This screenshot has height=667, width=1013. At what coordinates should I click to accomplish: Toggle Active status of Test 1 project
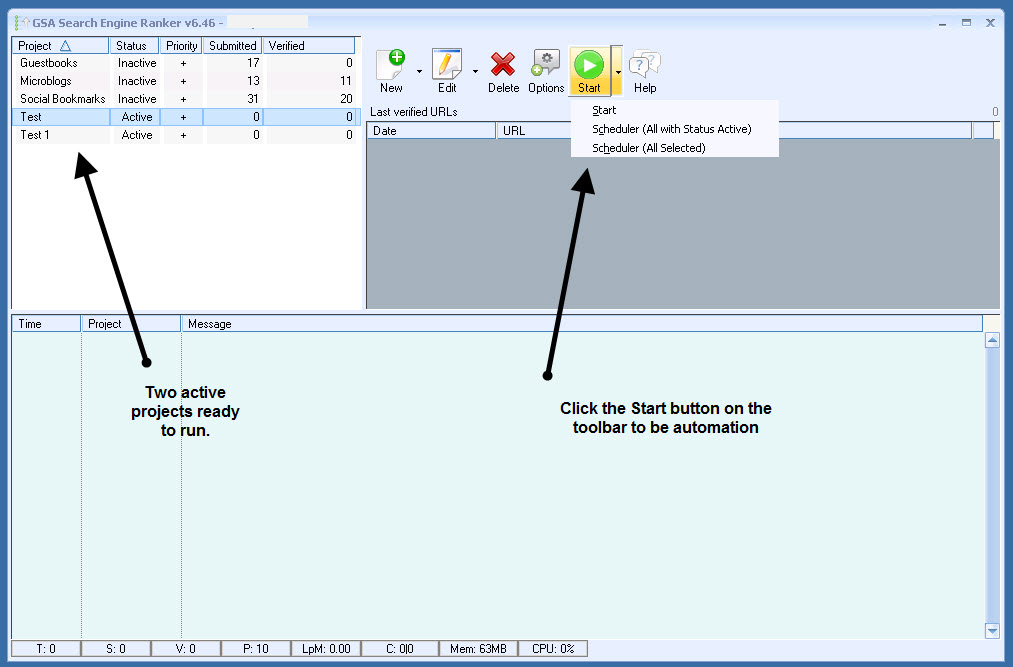pyautogui.click(x=137, y=135)
